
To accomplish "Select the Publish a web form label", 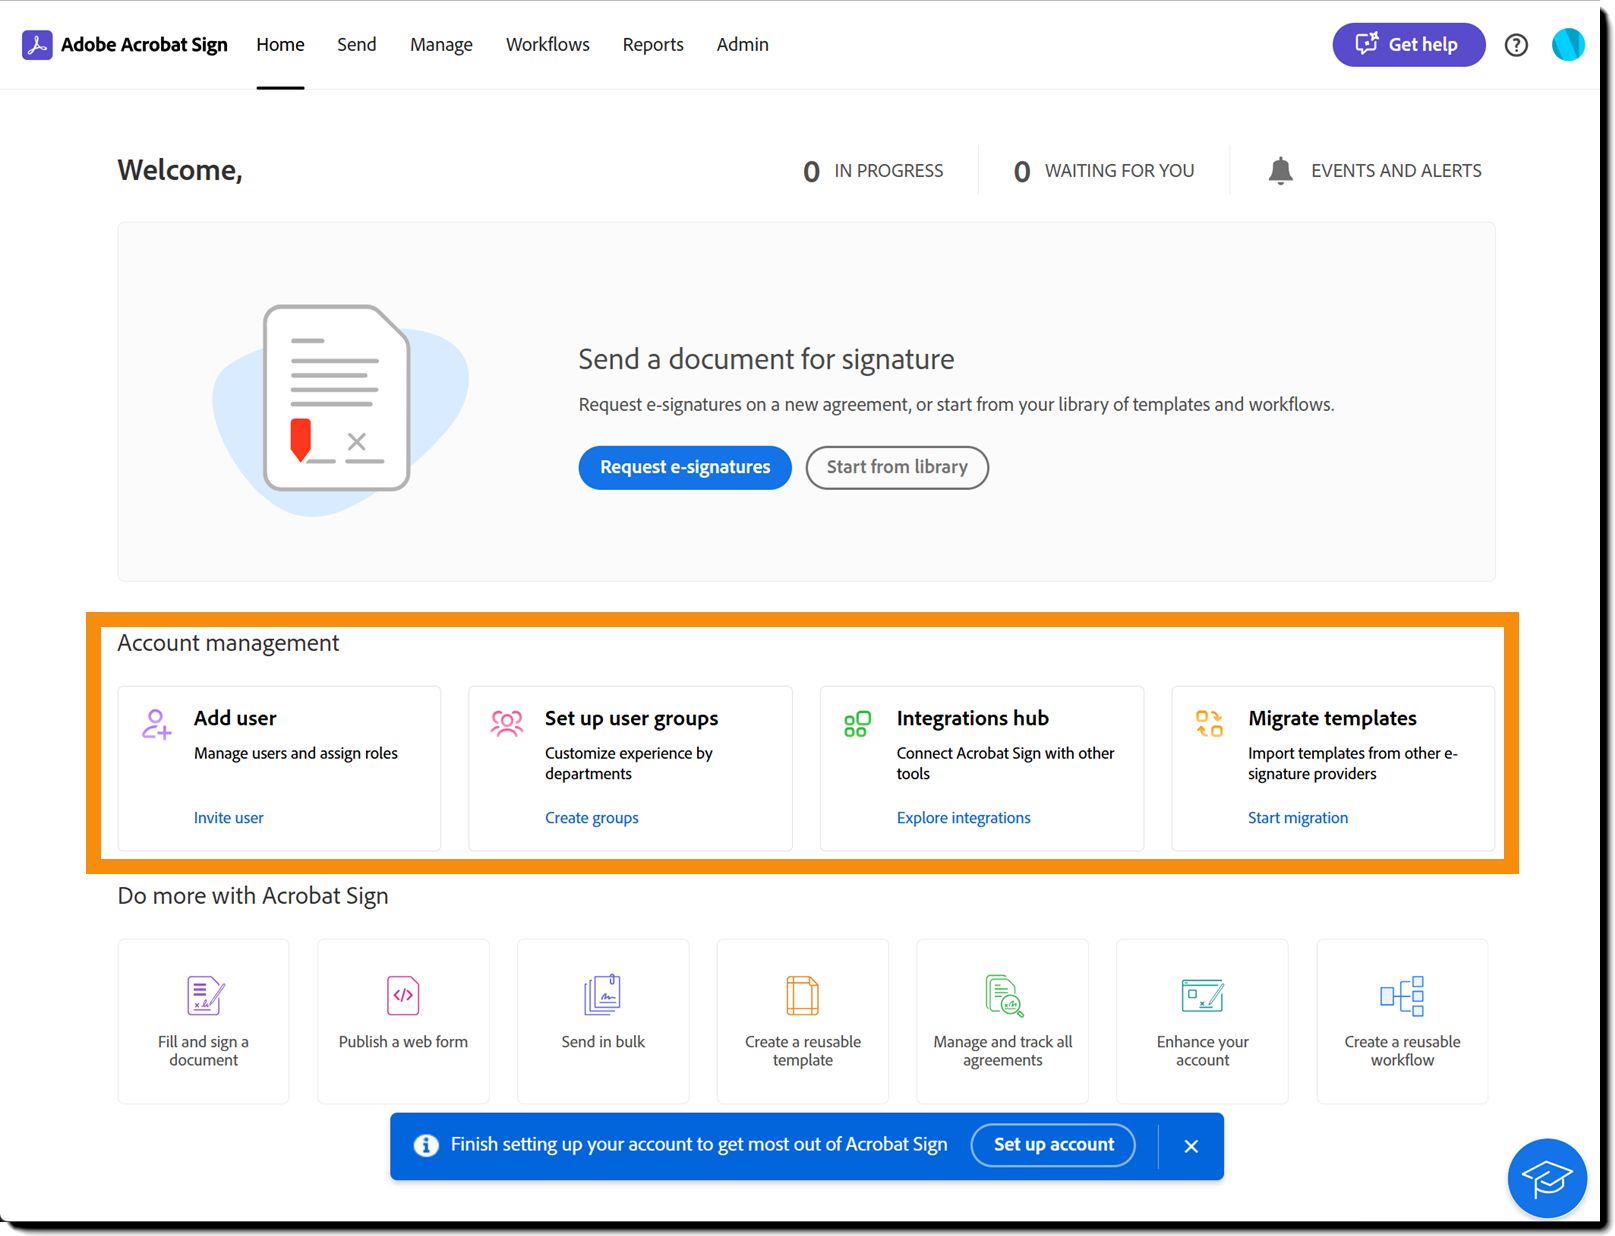I will click(x=403, y=1042).
